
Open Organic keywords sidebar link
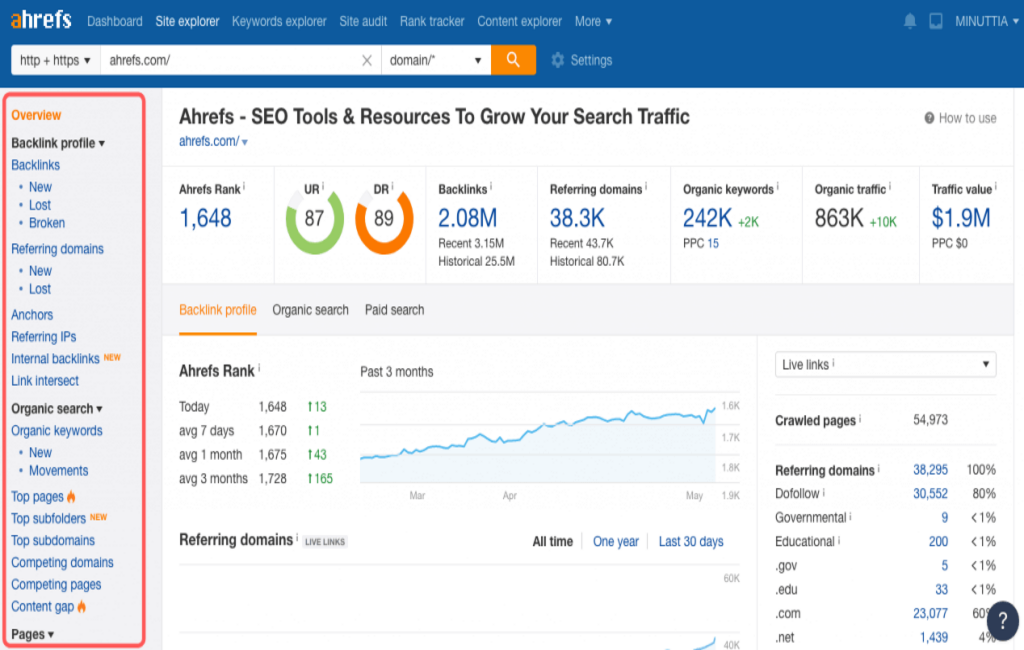(x=57, y=431)
